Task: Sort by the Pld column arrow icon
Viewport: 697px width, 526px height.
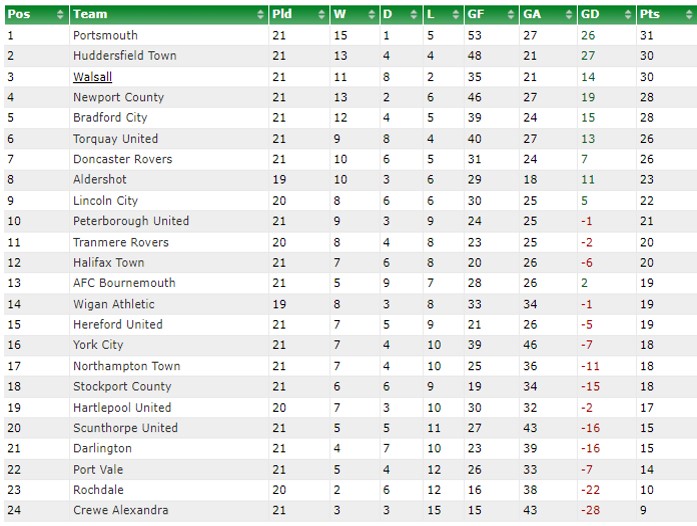Action: point(322,15)
